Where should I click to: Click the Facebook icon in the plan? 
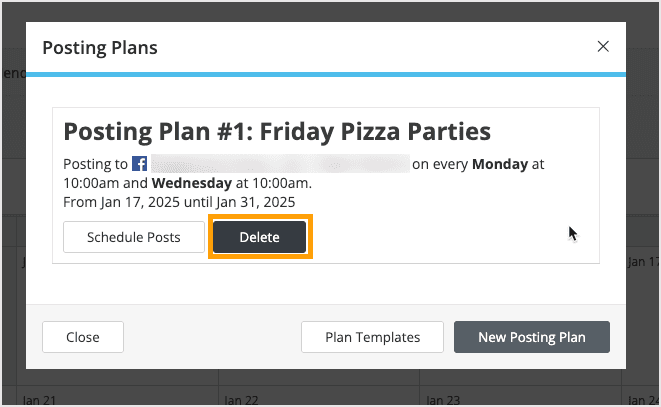point(140,163)
